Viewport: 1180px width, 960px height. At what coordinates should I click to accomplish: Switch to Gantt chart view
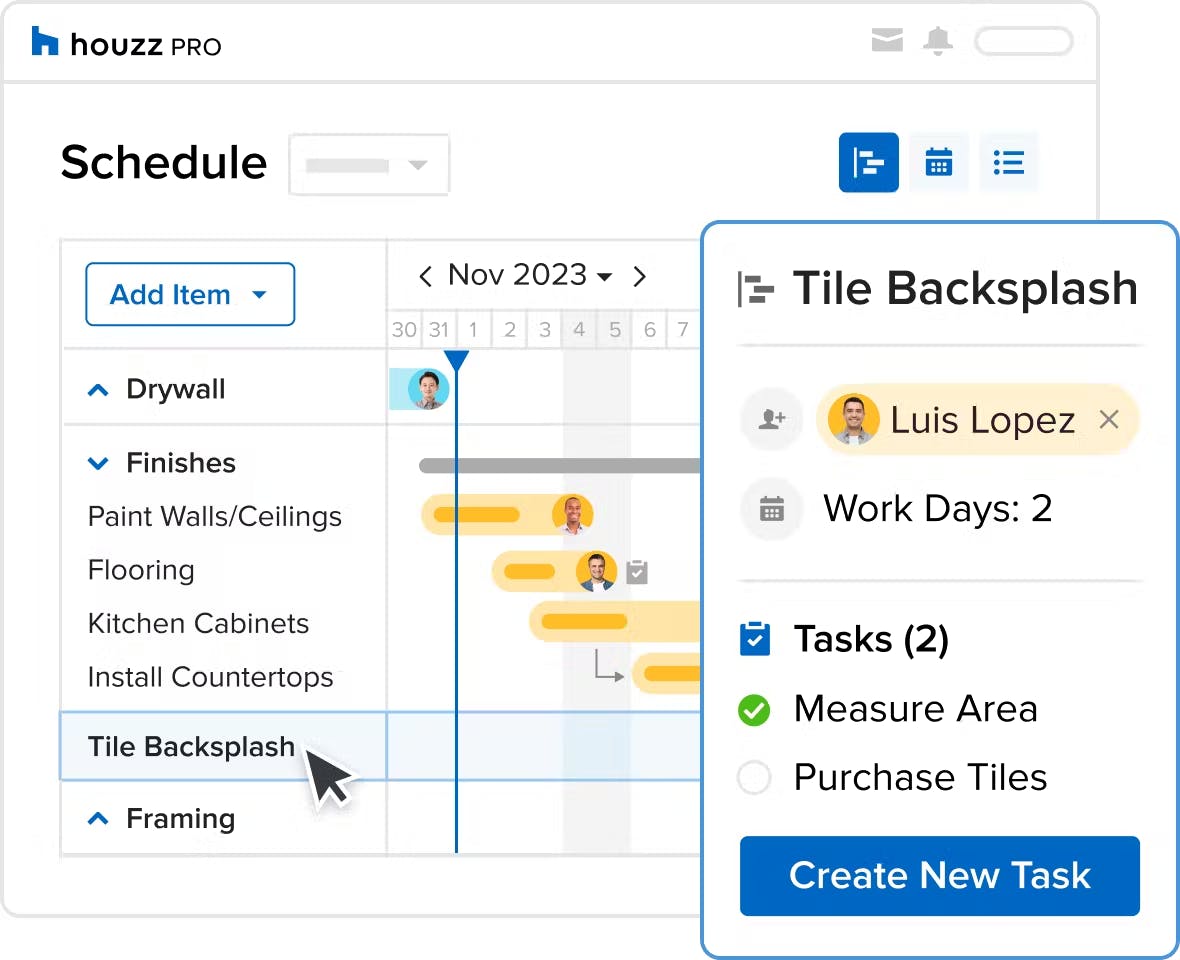[868, 163]
